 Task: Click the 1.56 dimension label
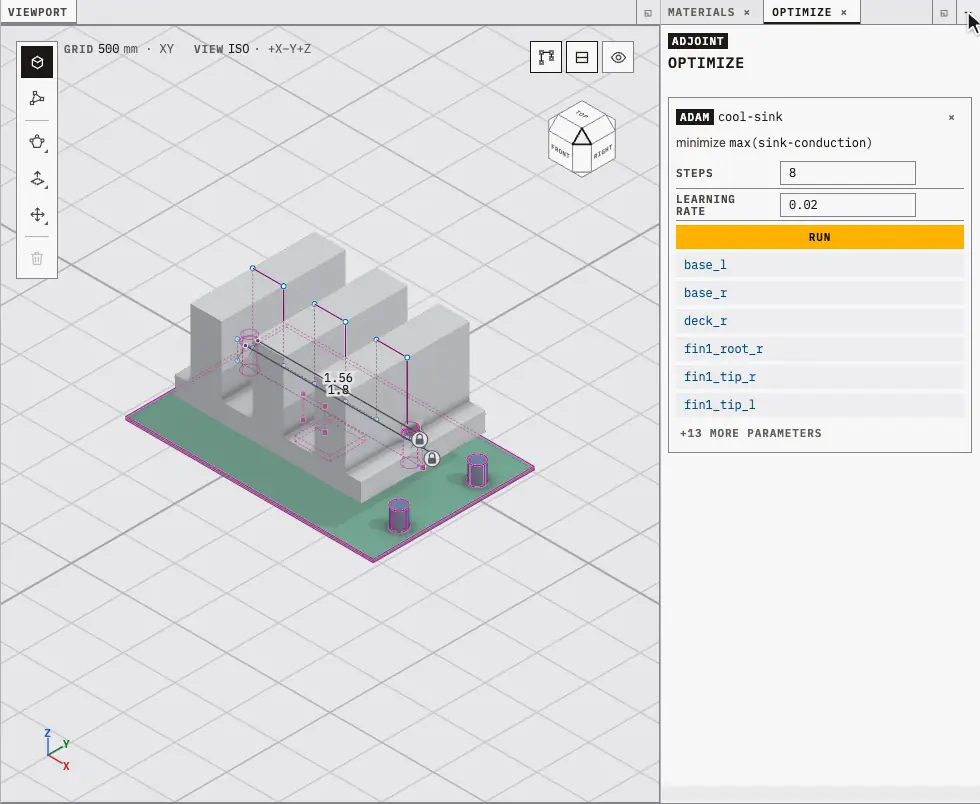point(338,378)
